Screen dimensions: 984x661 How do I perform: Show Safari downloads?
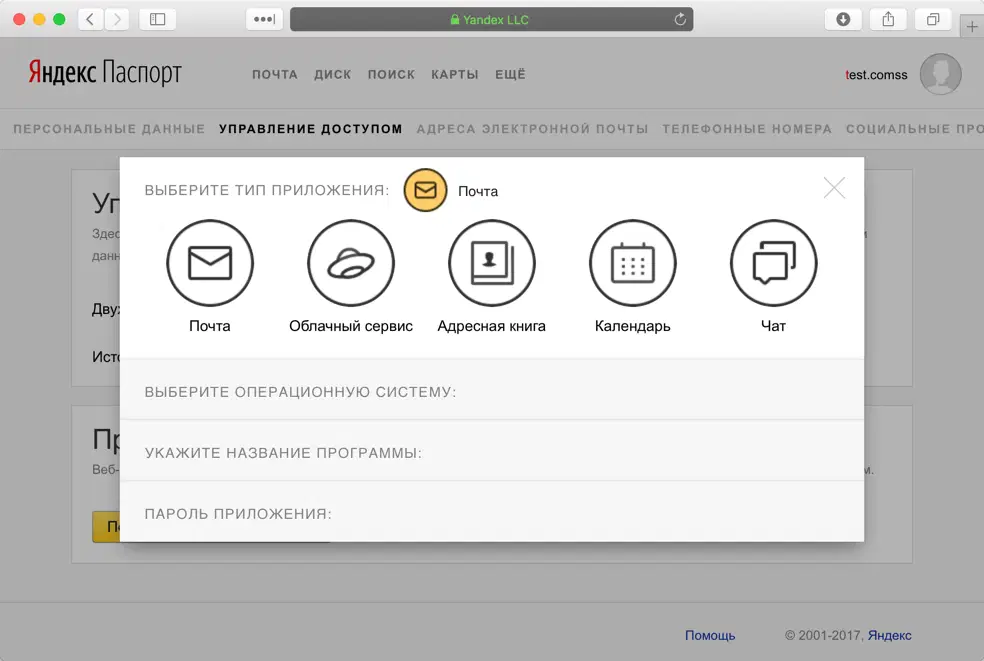coord(843,19)
